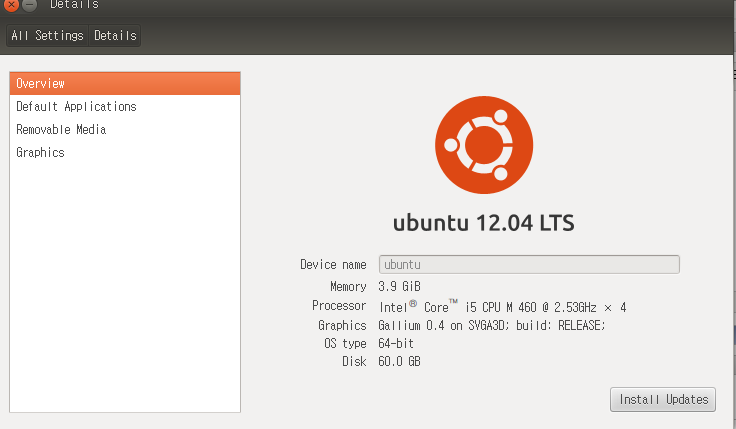Open Default Applications section
The height and width of the screenshot is (429, 736).
pos(125,107)
